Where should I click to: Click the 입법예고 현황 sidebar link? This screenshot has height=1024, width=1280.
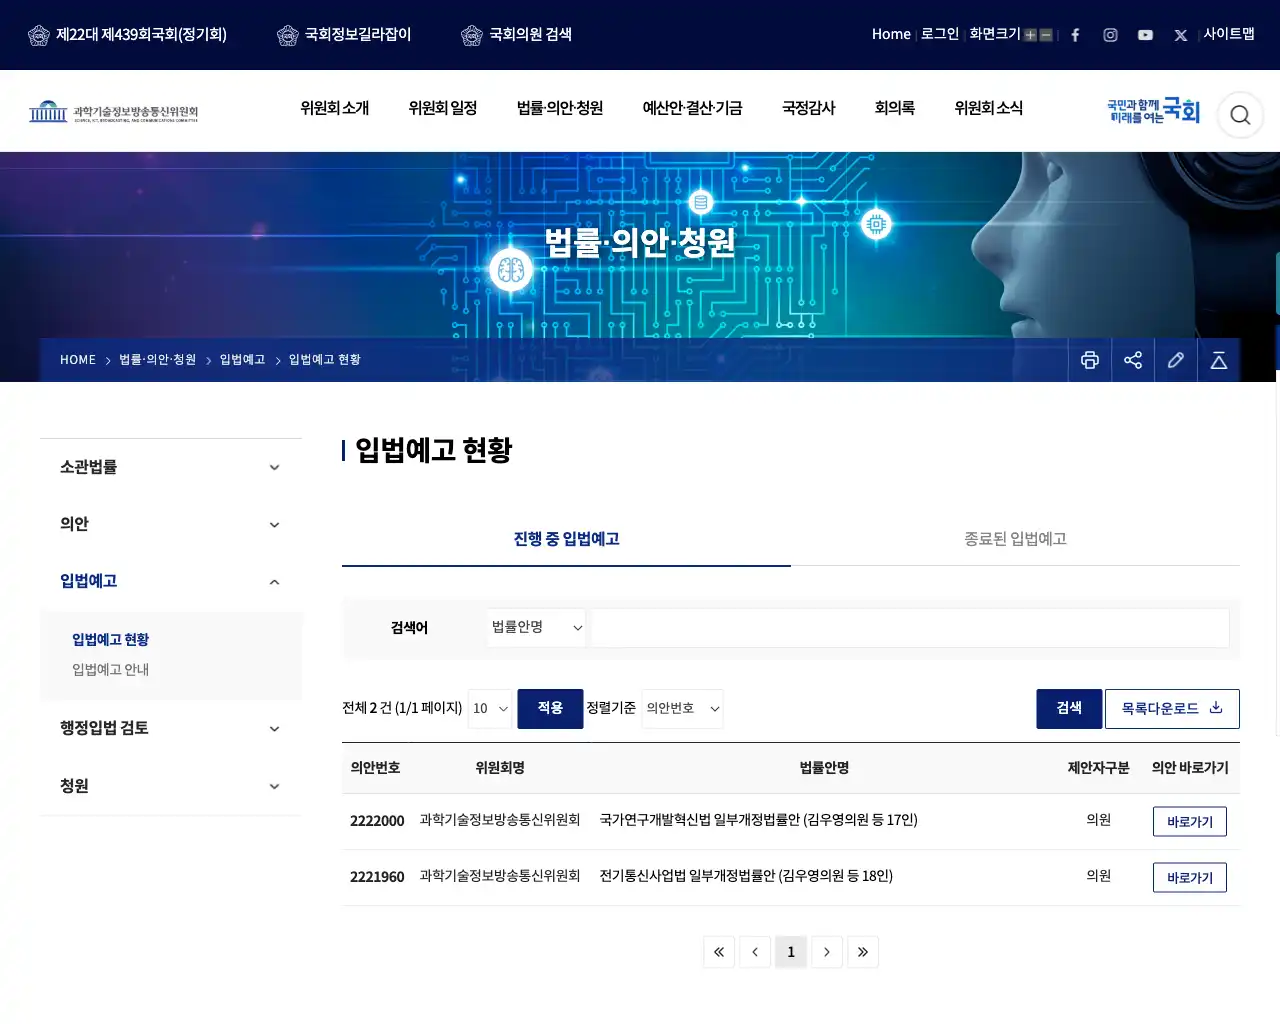(110, 640)
